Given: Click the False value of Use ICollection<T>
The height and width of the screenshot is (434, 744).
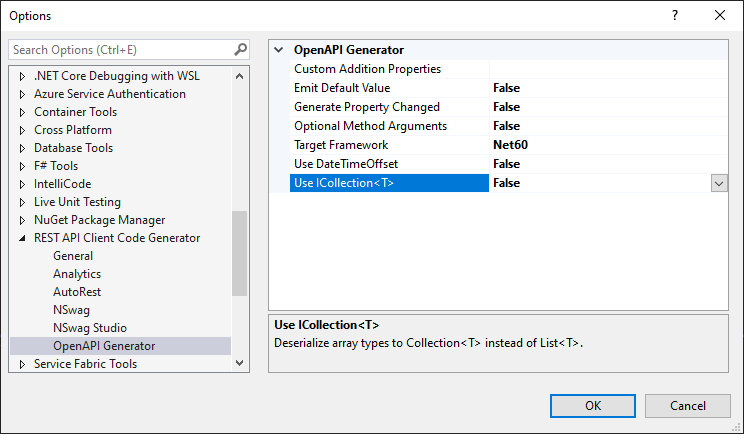Looking at the screenshot, I should pyautogui.click(x=506, y=183).
